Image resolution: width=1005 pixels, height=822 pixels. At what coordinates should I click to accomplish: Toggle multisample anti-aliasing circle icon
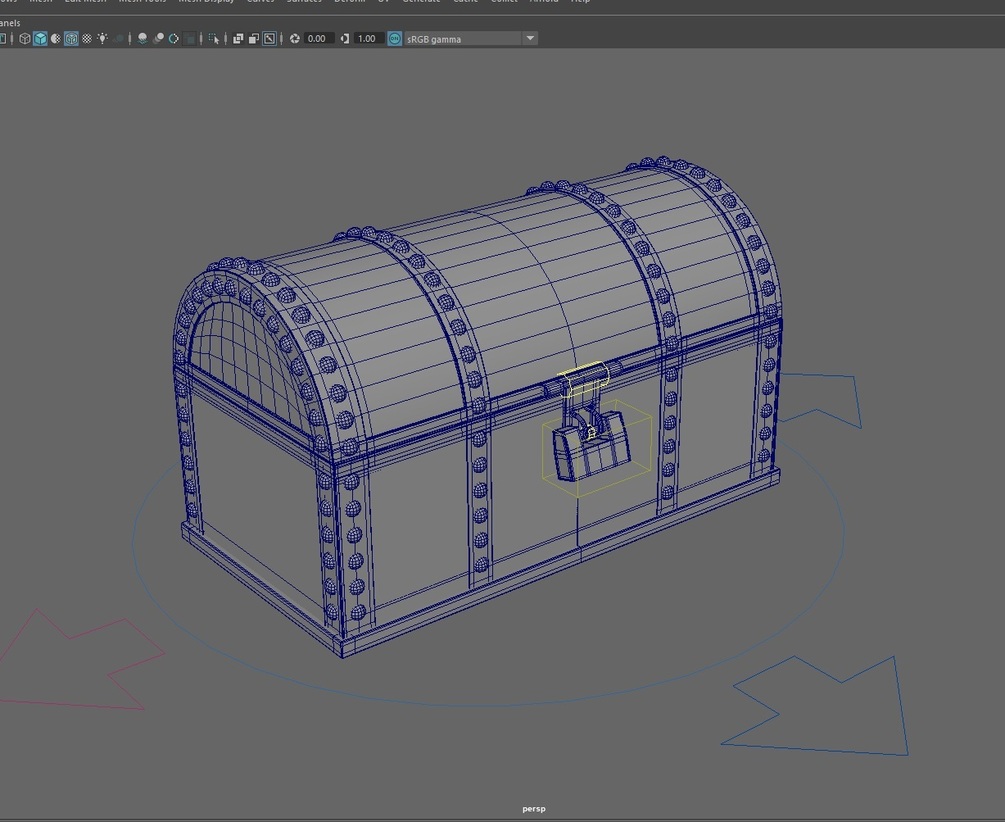174,38
